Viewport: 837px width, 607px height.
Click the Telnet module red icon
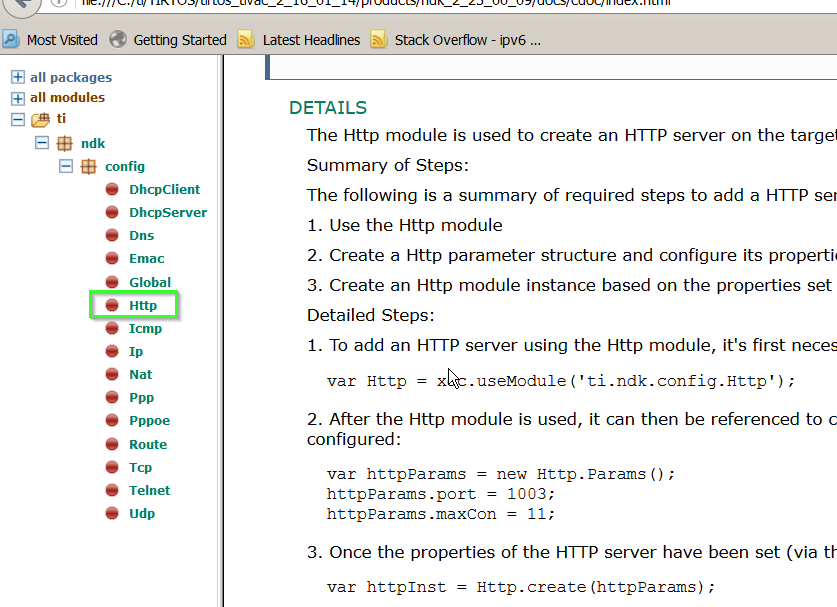[112, 490]
